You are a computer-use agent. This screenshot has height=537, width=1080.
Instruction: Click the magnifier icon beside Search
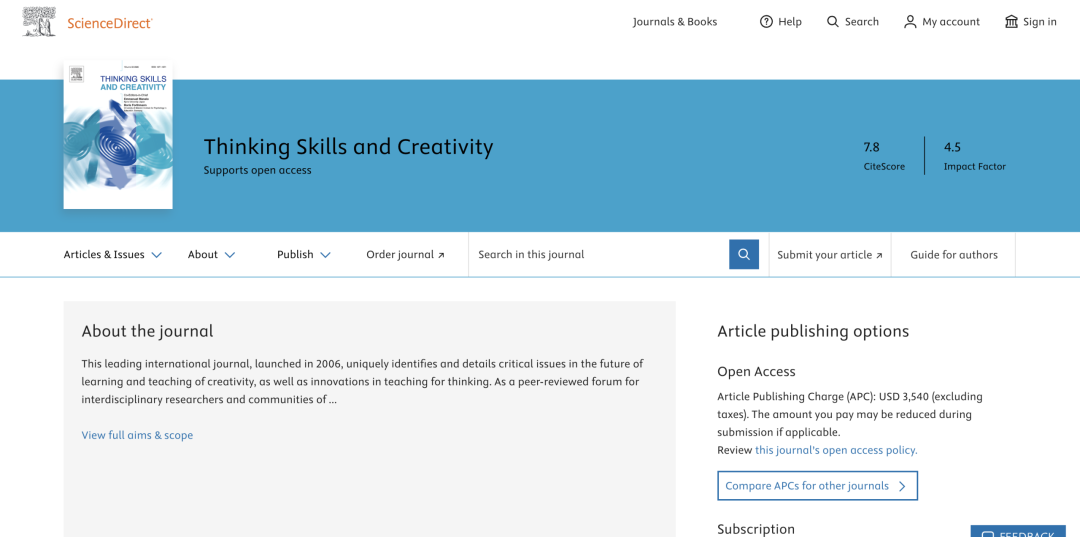(833, 21)
